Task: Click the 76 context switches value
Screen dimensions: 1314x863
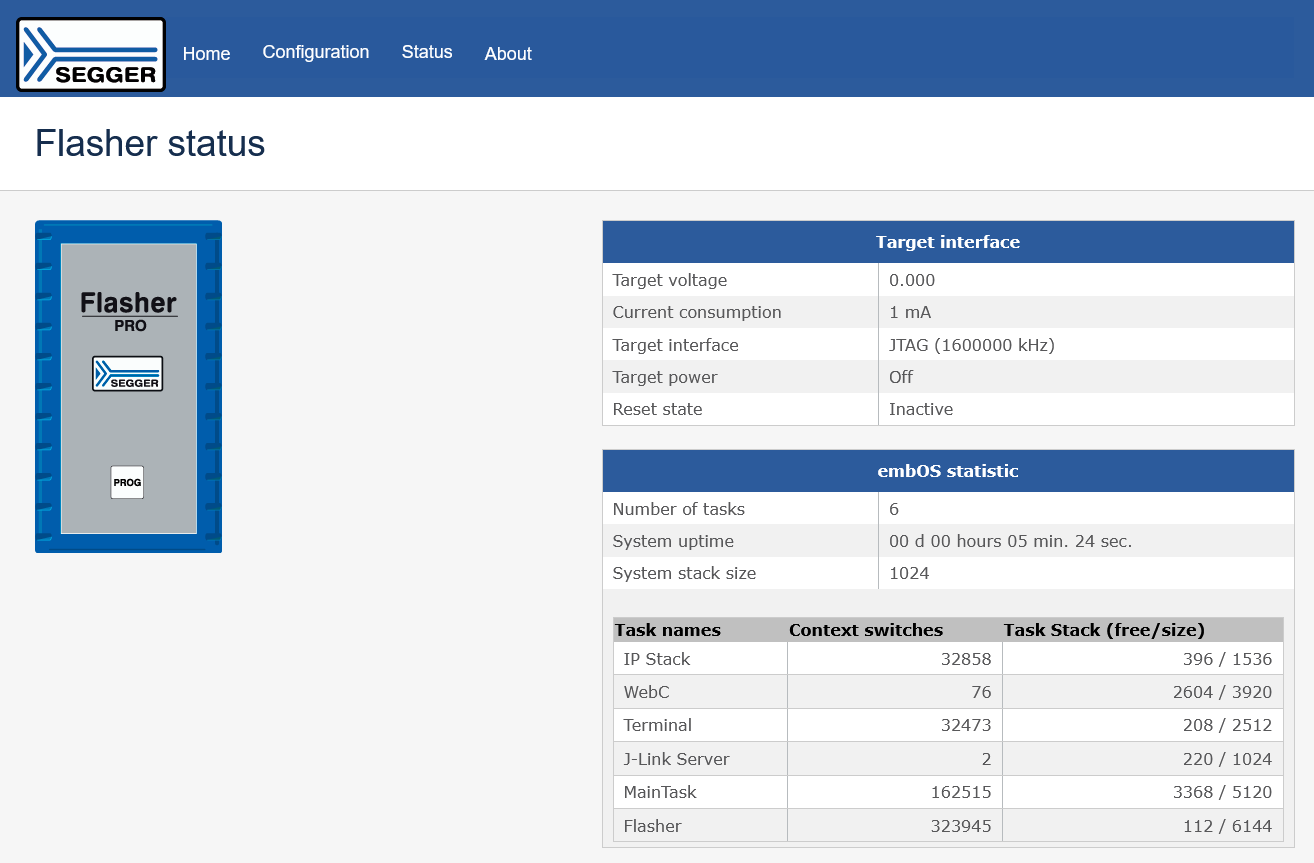Action: (x=981, y=692)
